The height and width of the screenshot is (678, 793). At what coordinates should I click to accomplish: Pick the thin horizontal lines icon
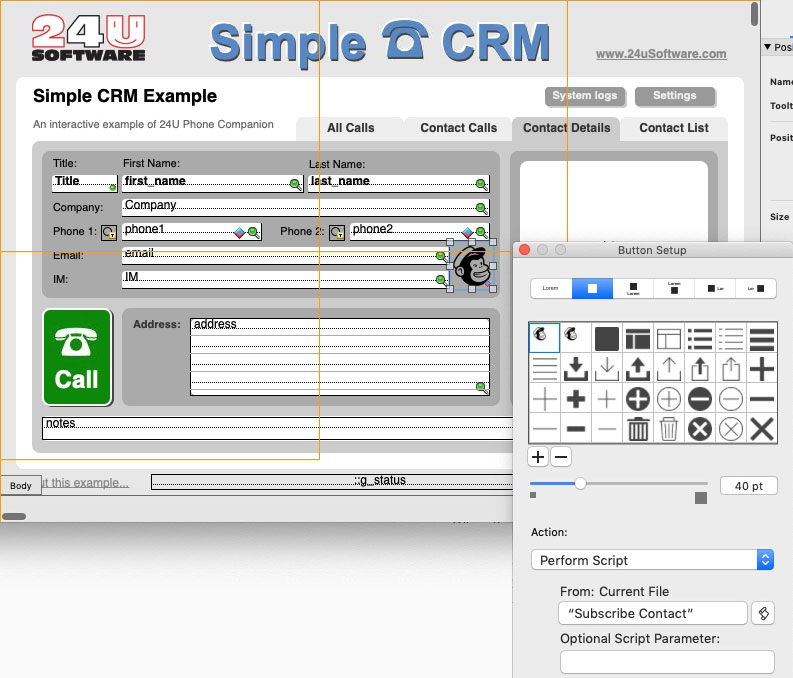[x=545, y=369]
